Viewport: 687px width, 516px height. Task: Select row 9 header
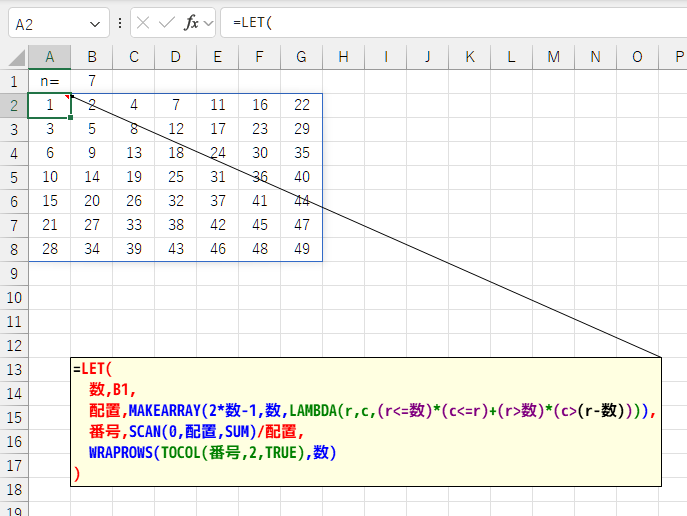14,274
